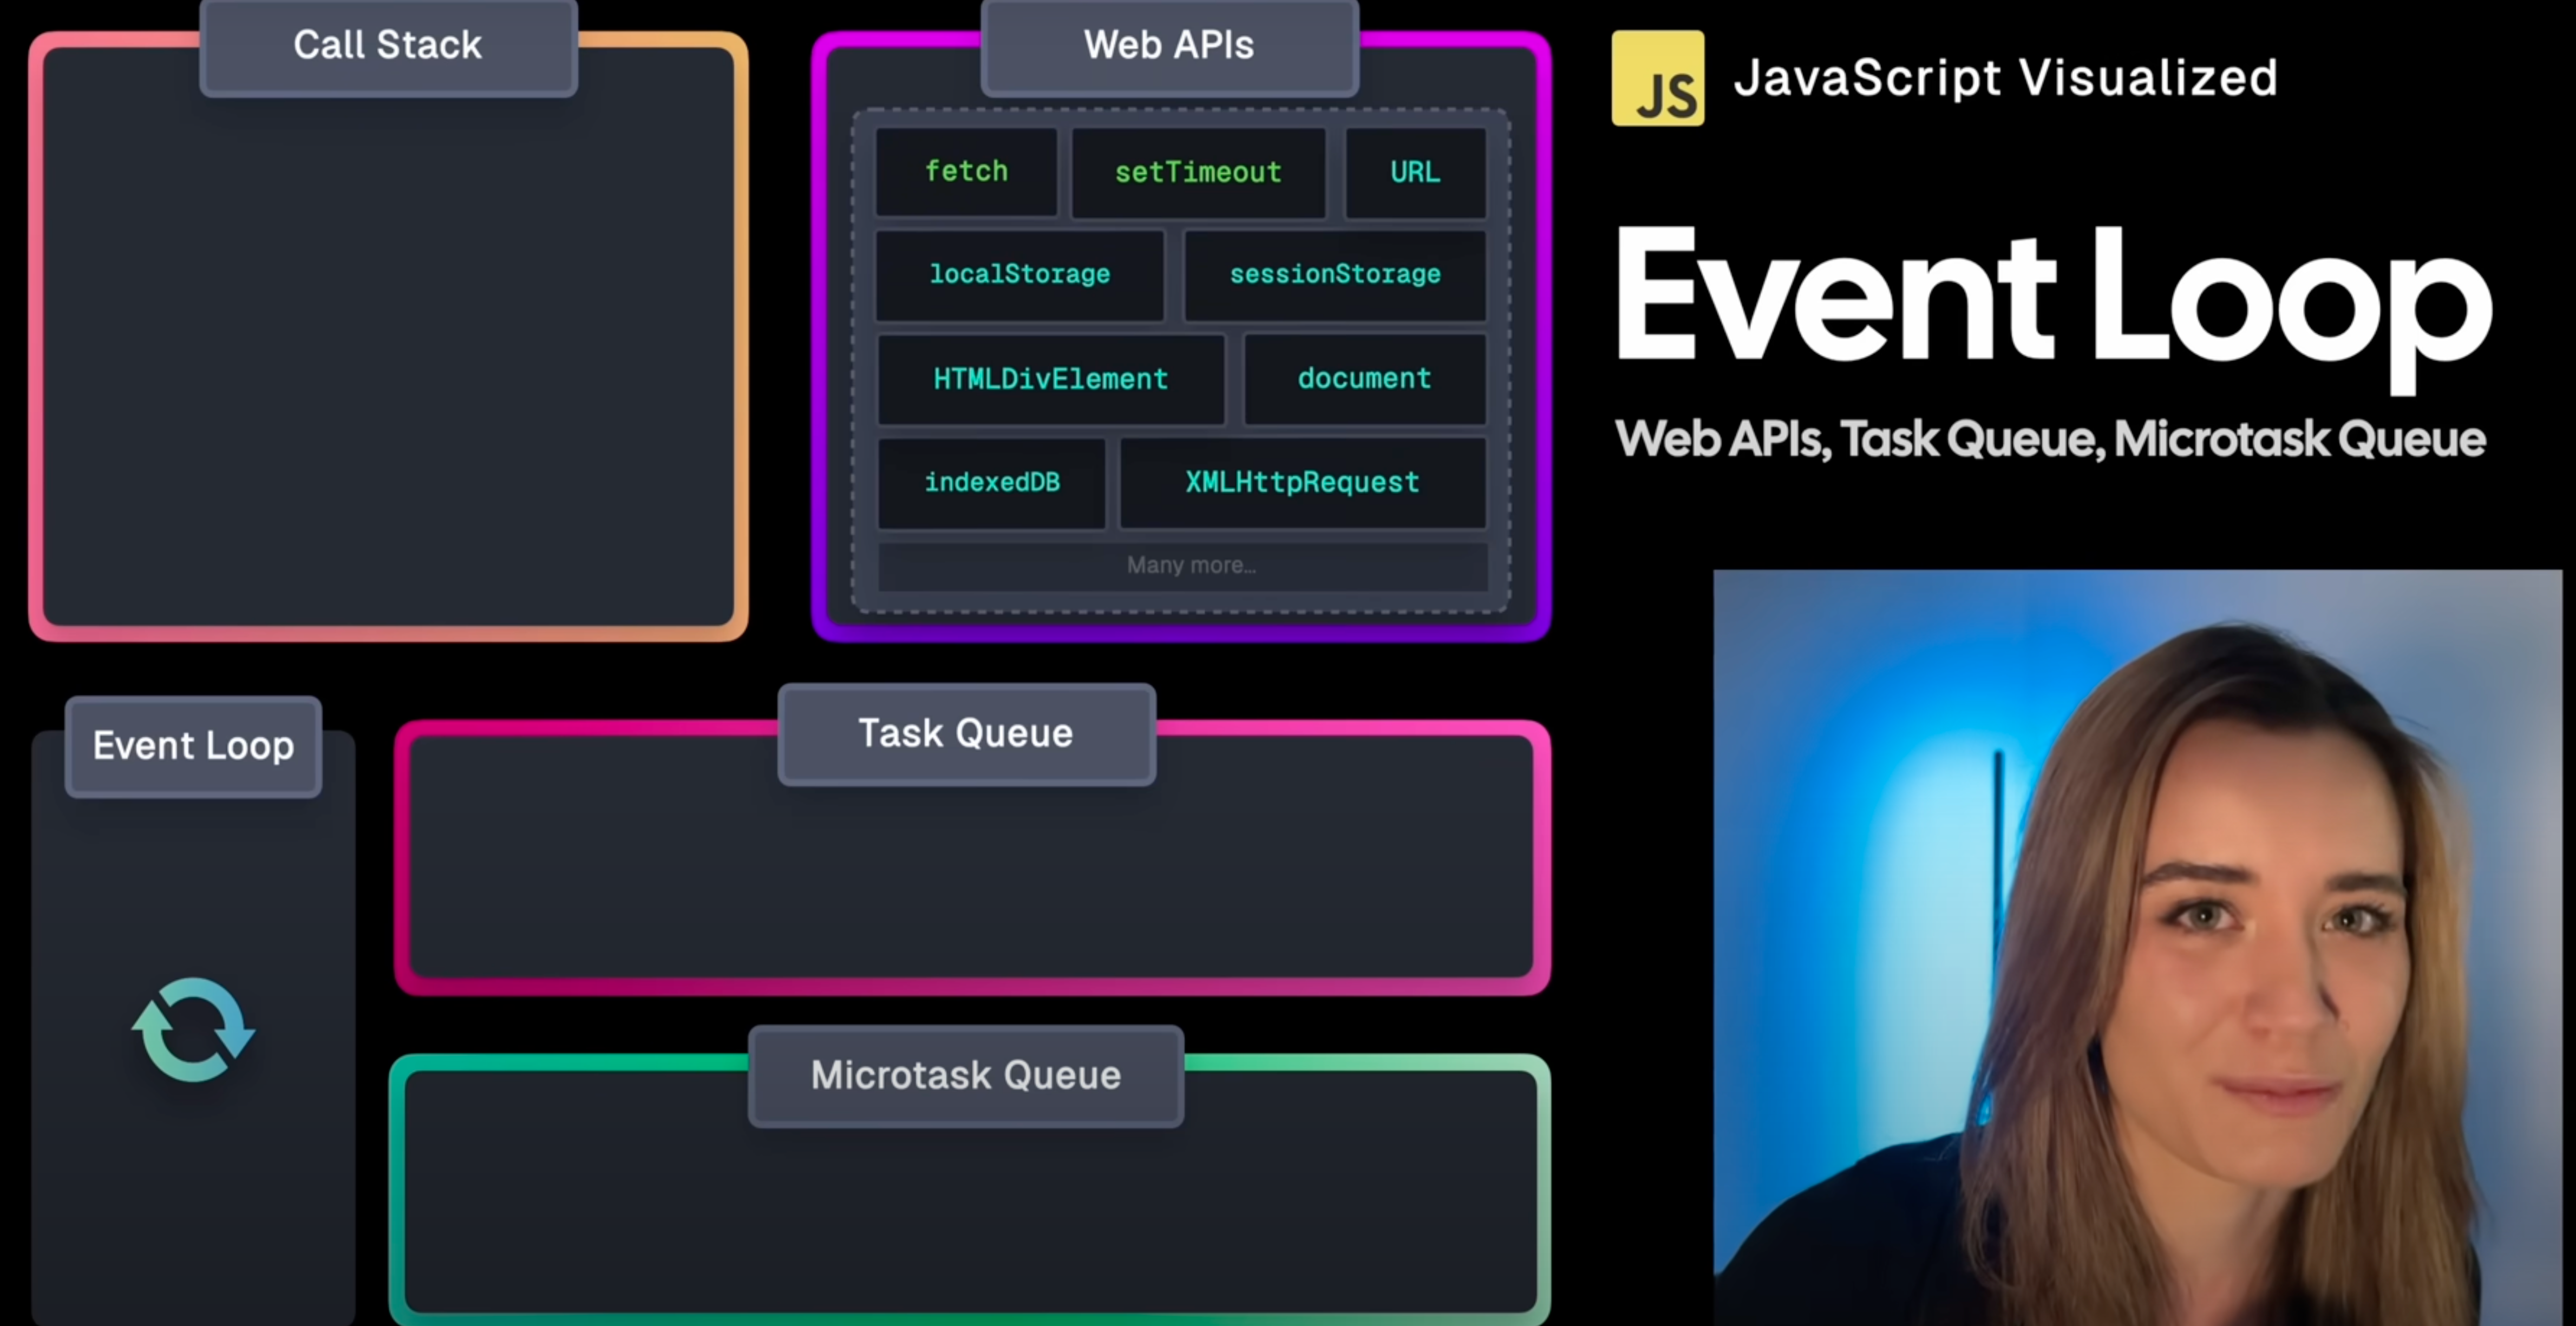2576x1326 pixels.
Task: Click the localStorage API box
Action: coord(1019,274)
